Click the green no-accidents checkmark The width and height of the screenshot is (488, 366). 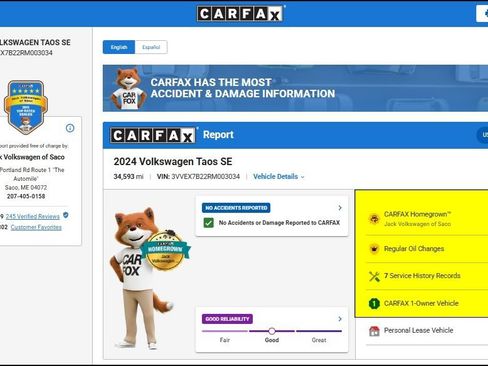click(209, 223)
